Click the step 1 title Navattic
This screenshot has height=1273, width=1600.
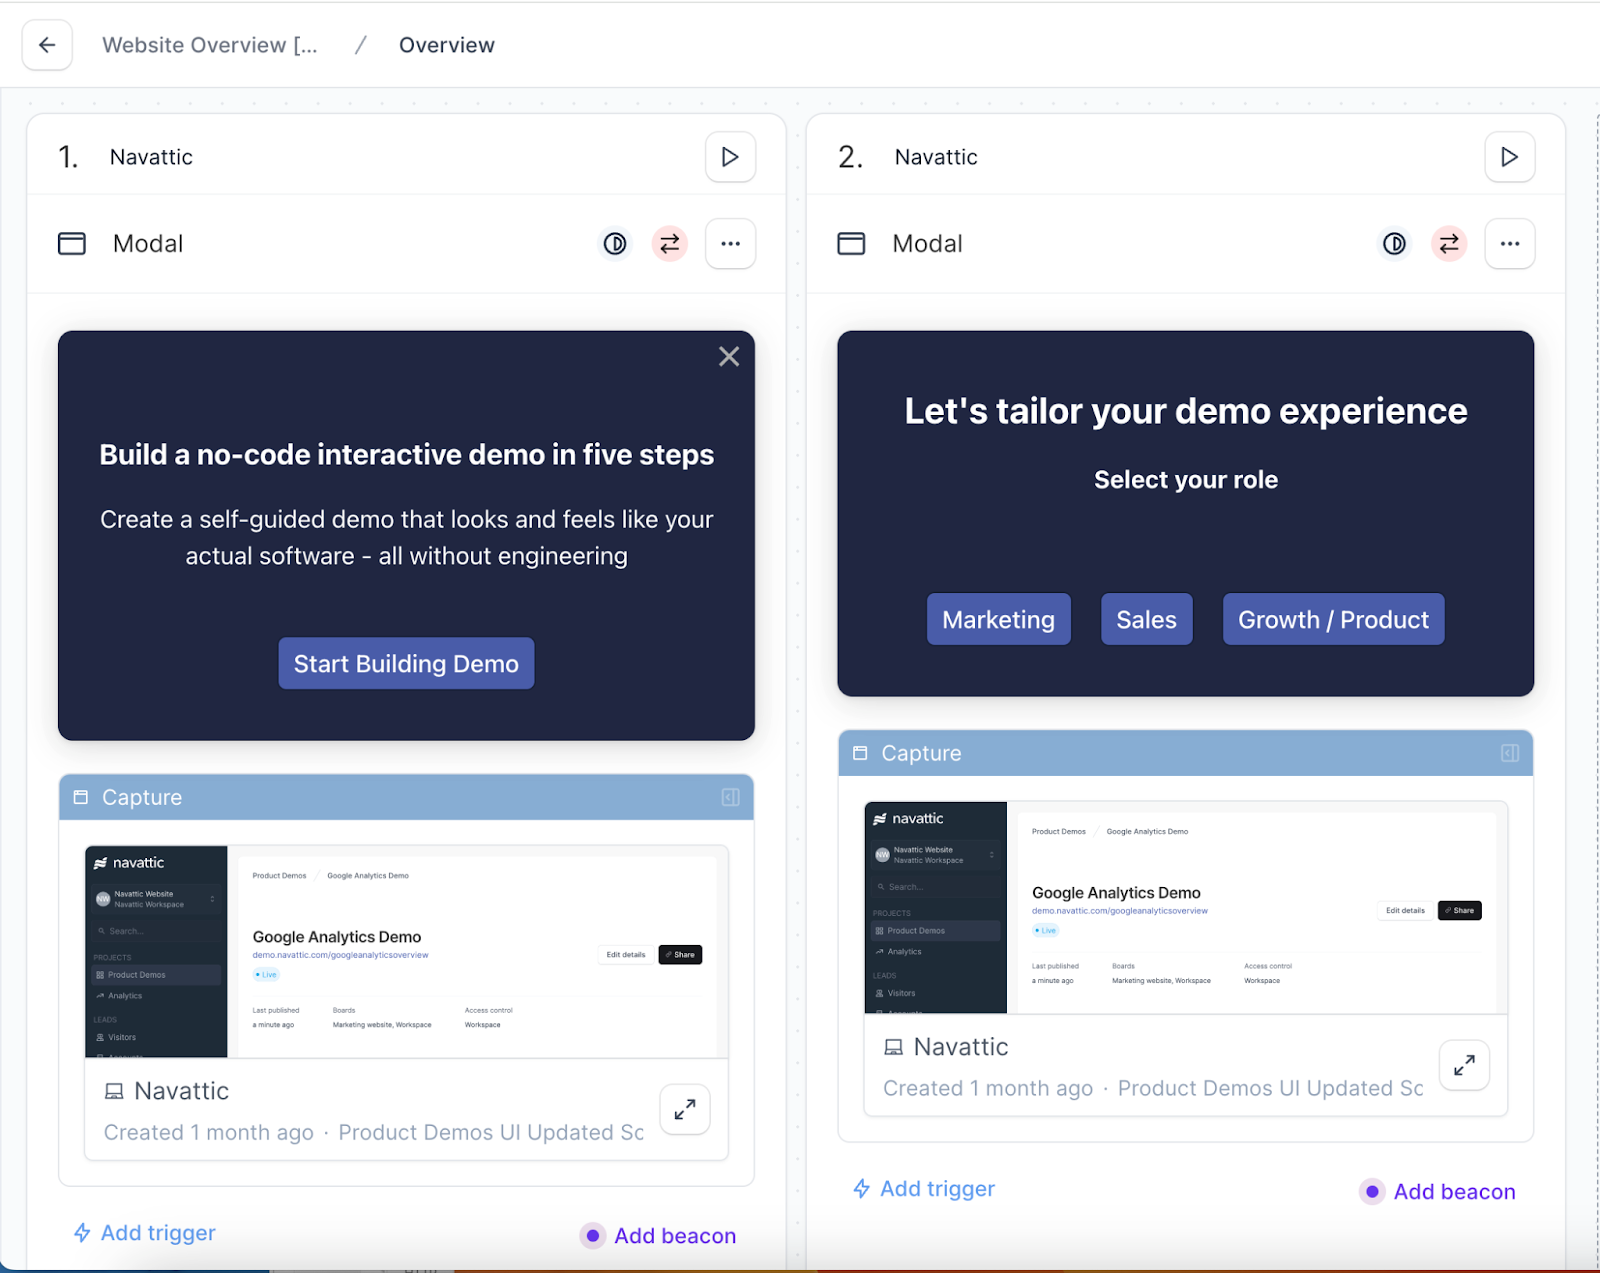pyautogui.click(x=151, y=157)
